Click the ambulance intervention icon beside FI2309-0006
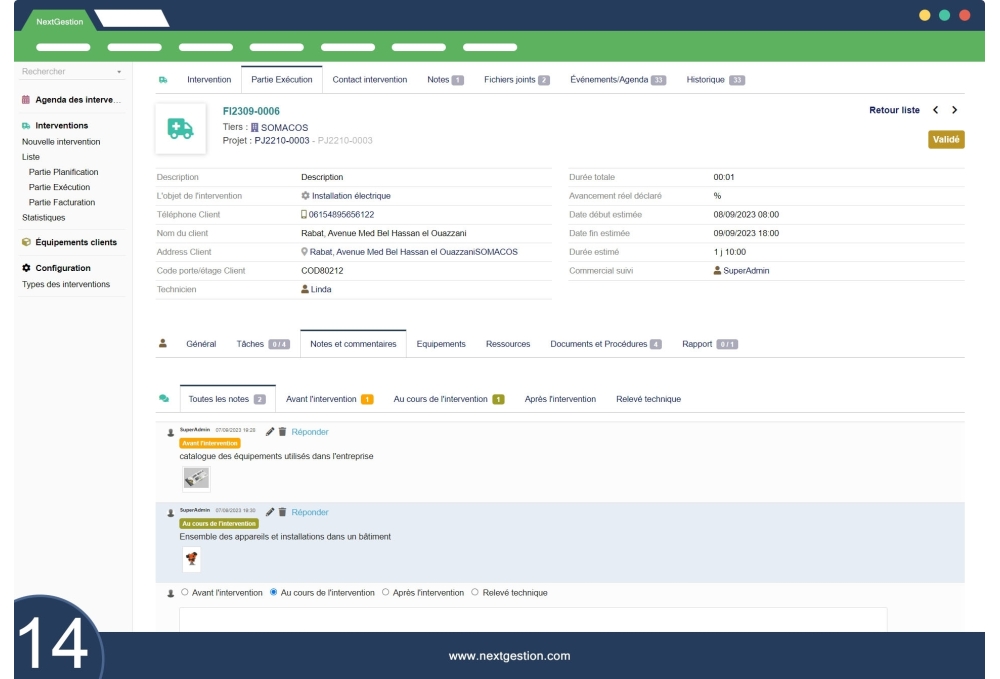The image size is (1000, 679). tap(181, 129)
